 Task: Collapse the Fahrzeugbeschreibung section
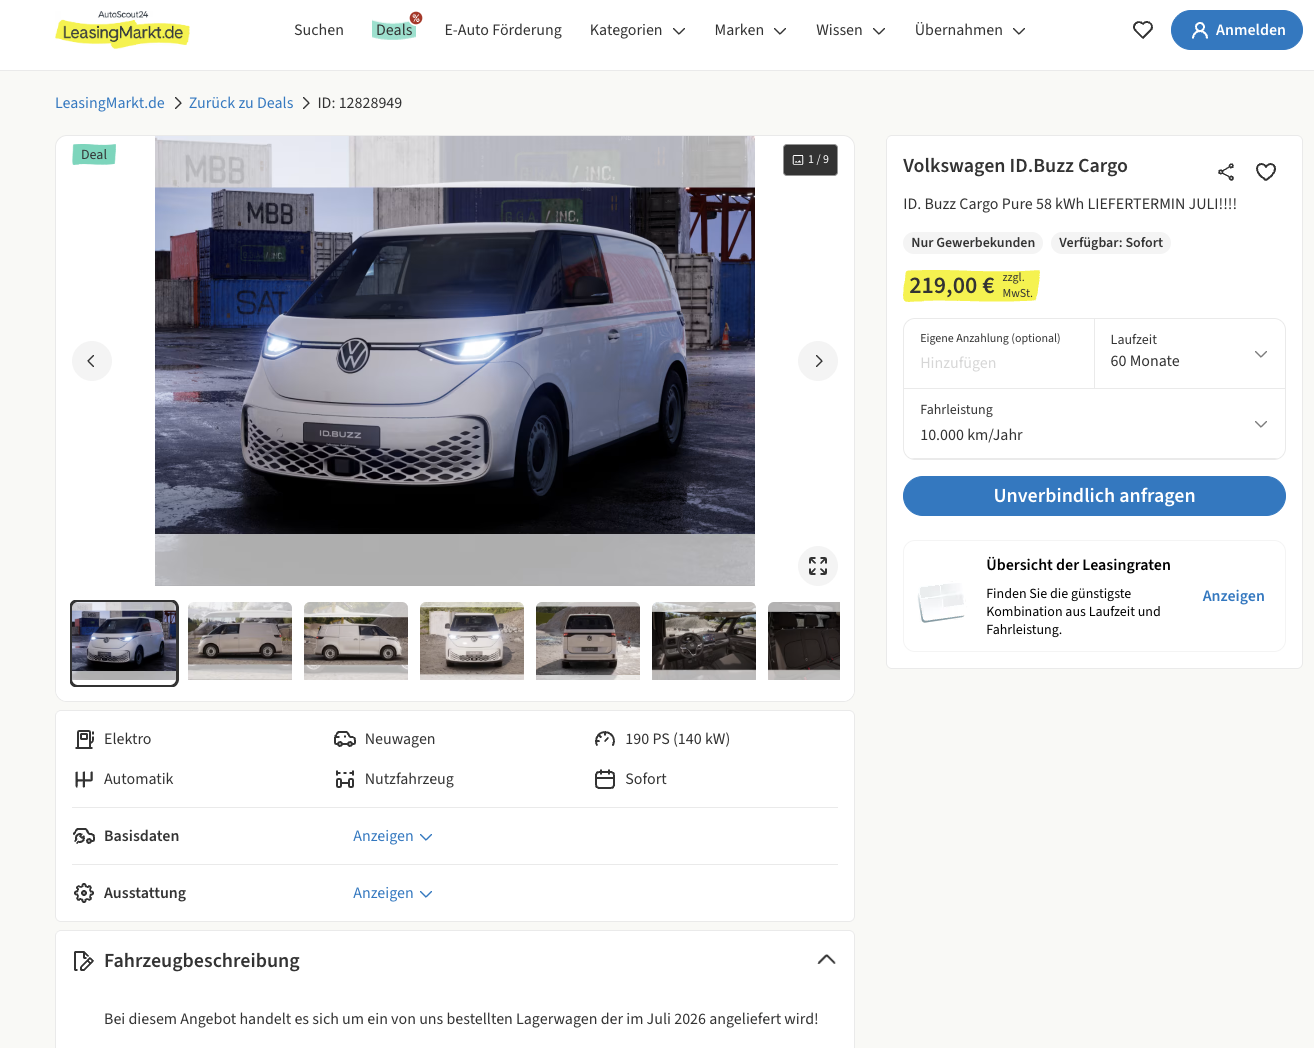[x=826, y=960]
